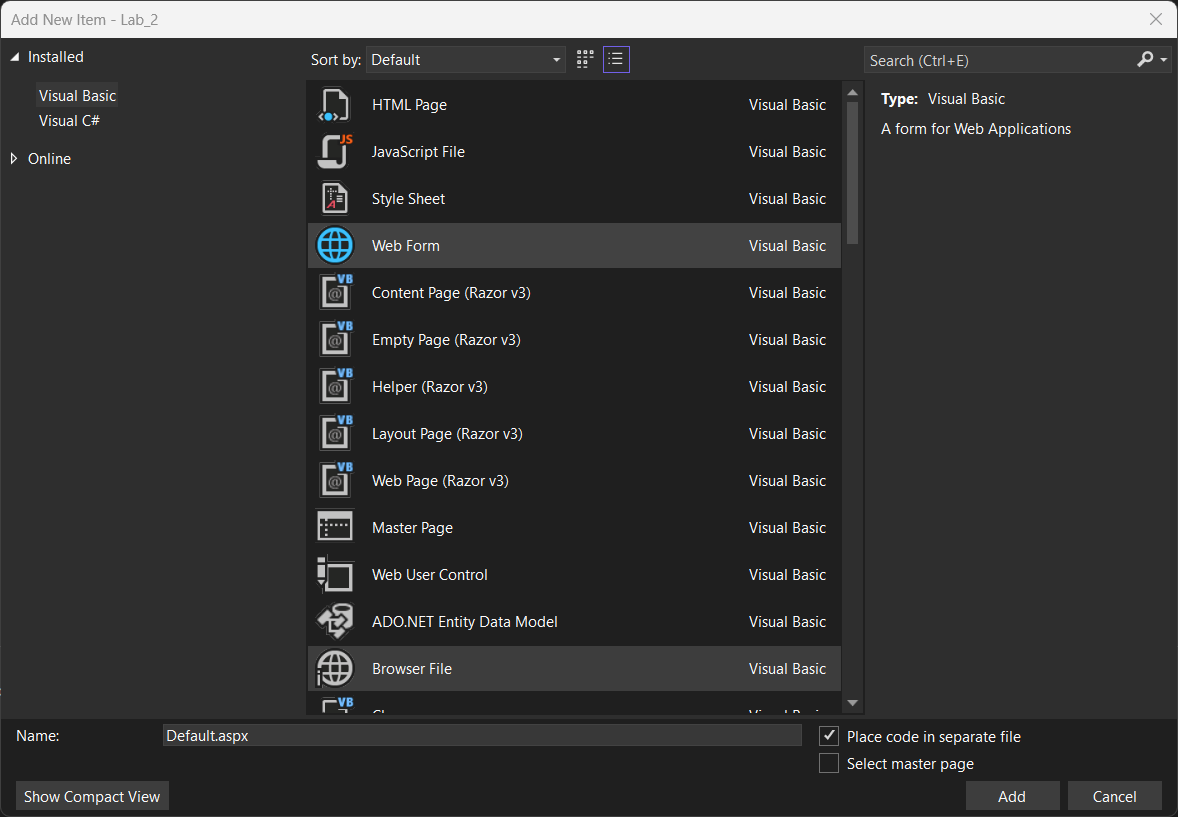Click the Helper (Razor v3) icon
Viewport: 1178px width, 817px height.
click(335, 386)
